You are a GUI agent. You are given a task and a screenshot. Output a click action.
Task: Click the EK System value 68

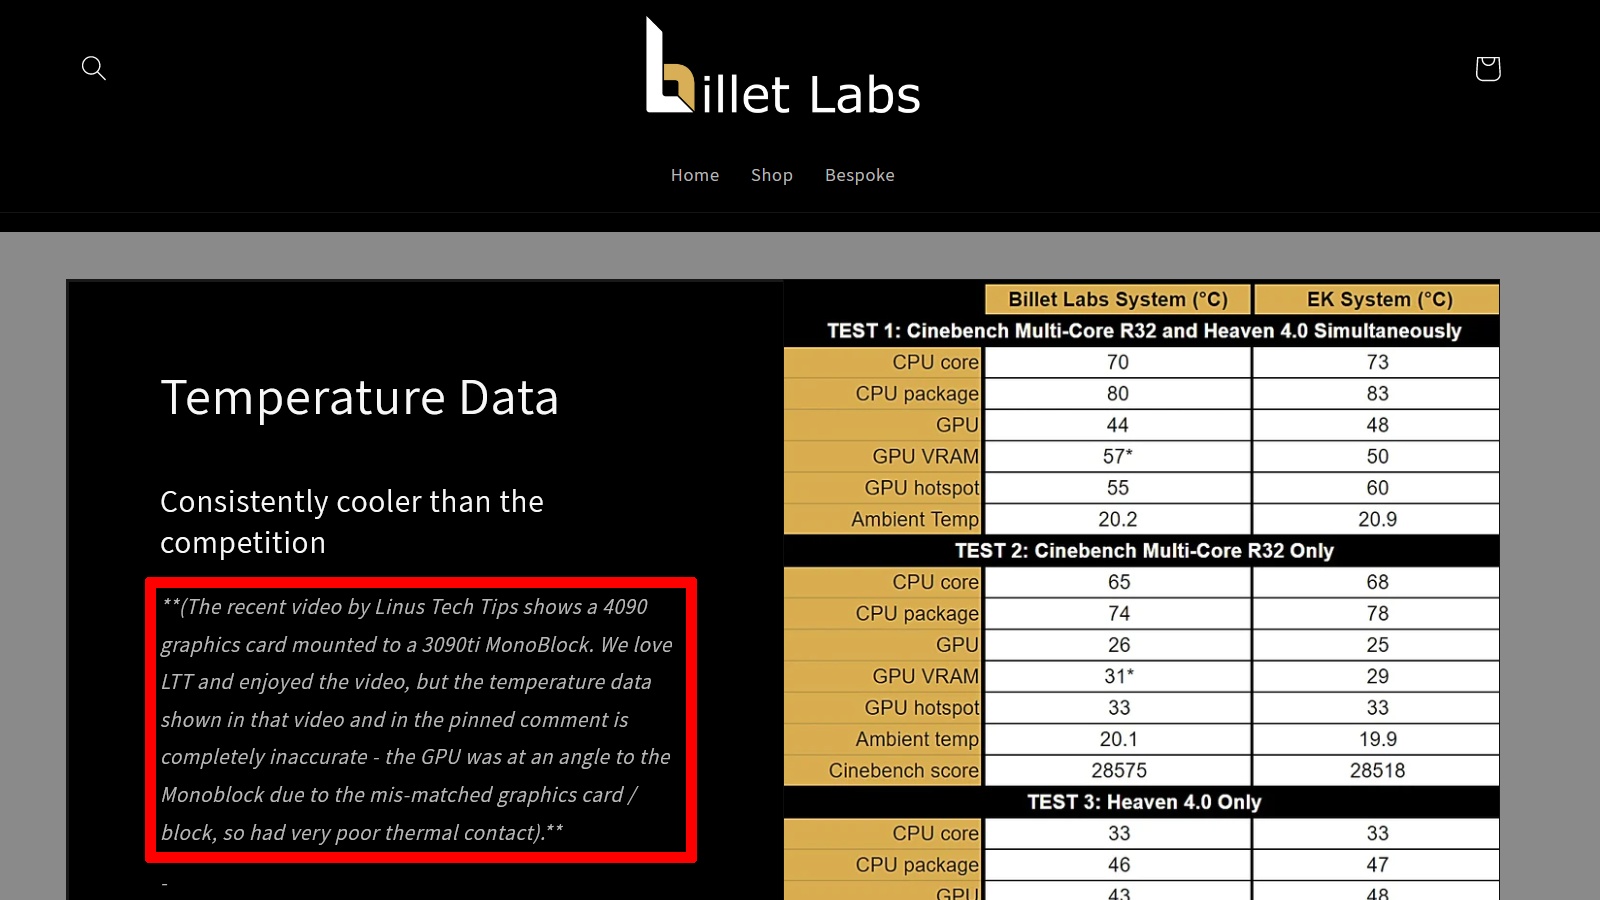[1378, 582]
